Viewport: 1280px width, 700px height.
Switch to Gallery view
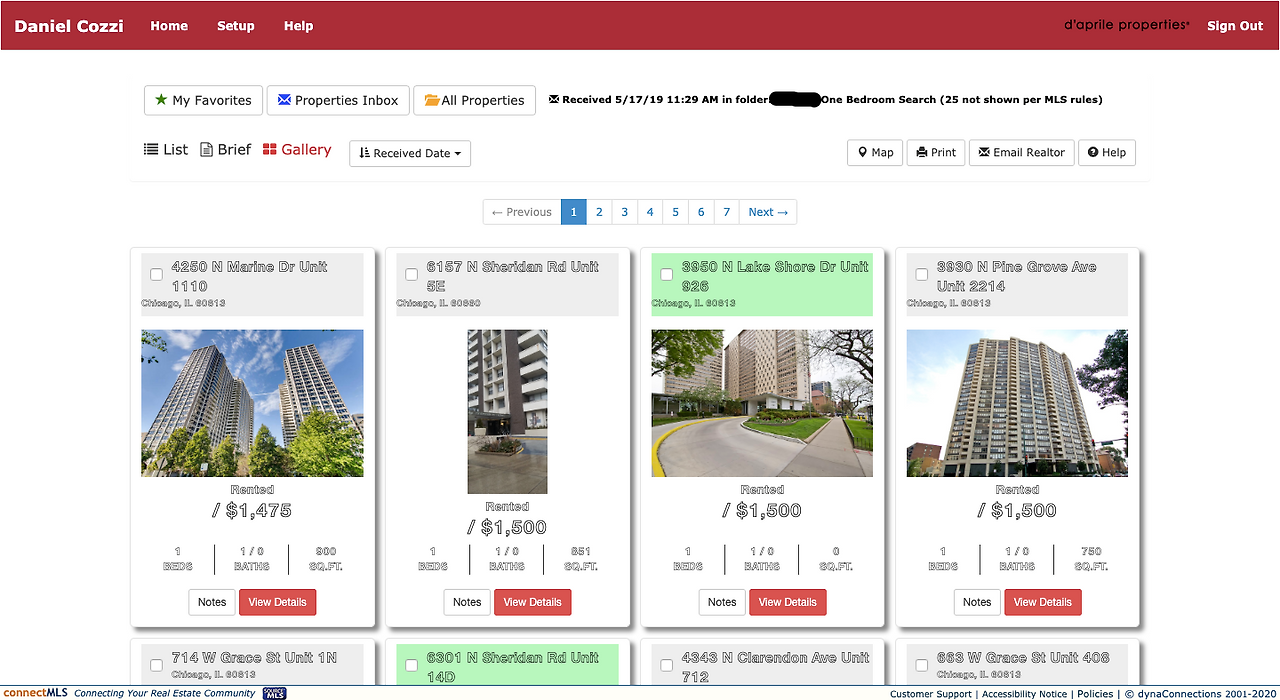tap(297, 150)
